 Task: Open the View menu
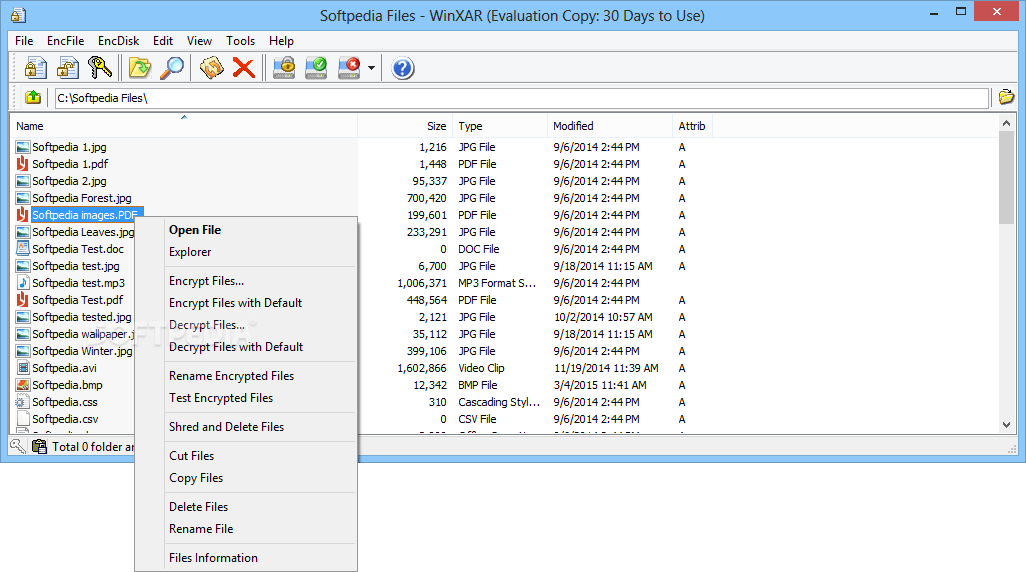coord(199,41)
